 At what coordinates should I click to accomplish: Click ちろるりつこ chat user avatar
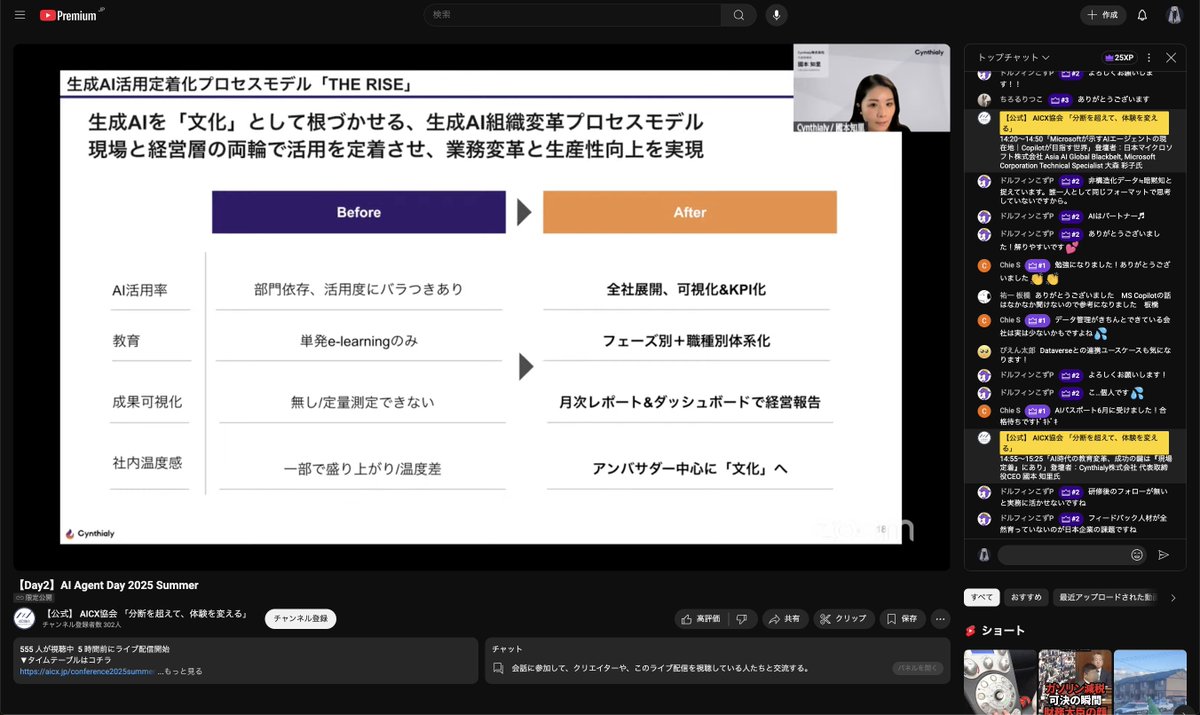point(984,99)
